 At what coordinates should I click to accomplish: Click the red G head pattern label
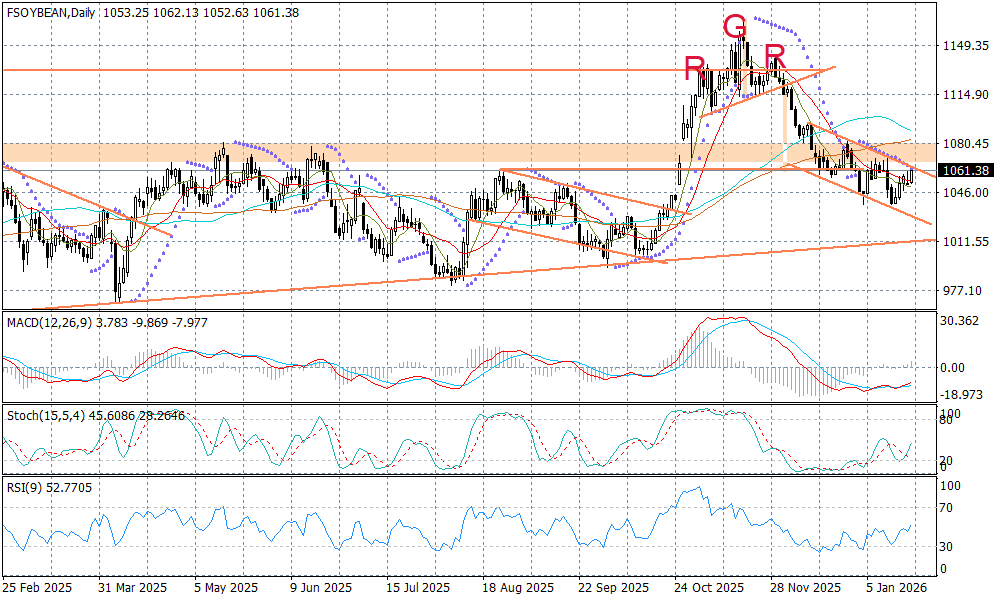pos(735,26)
